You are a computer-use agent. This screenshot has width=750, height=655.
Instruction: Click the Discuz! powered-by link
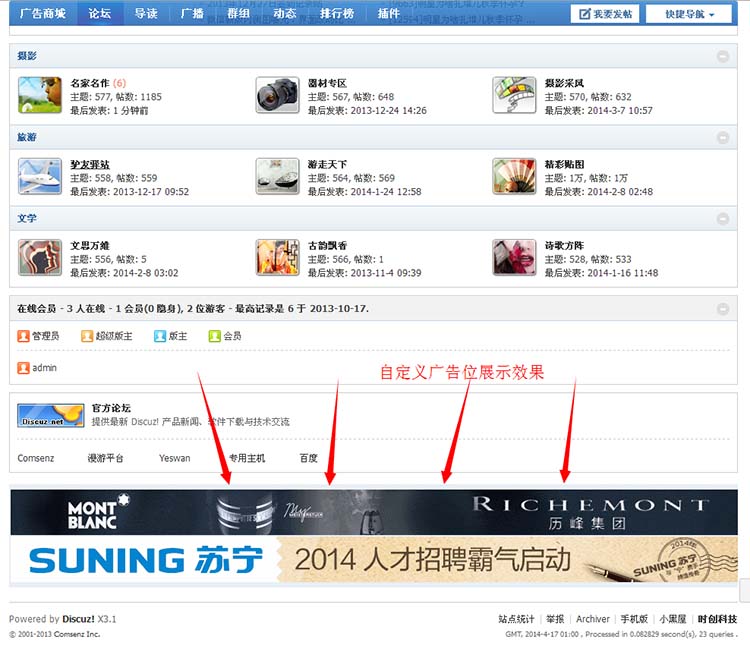78,619
